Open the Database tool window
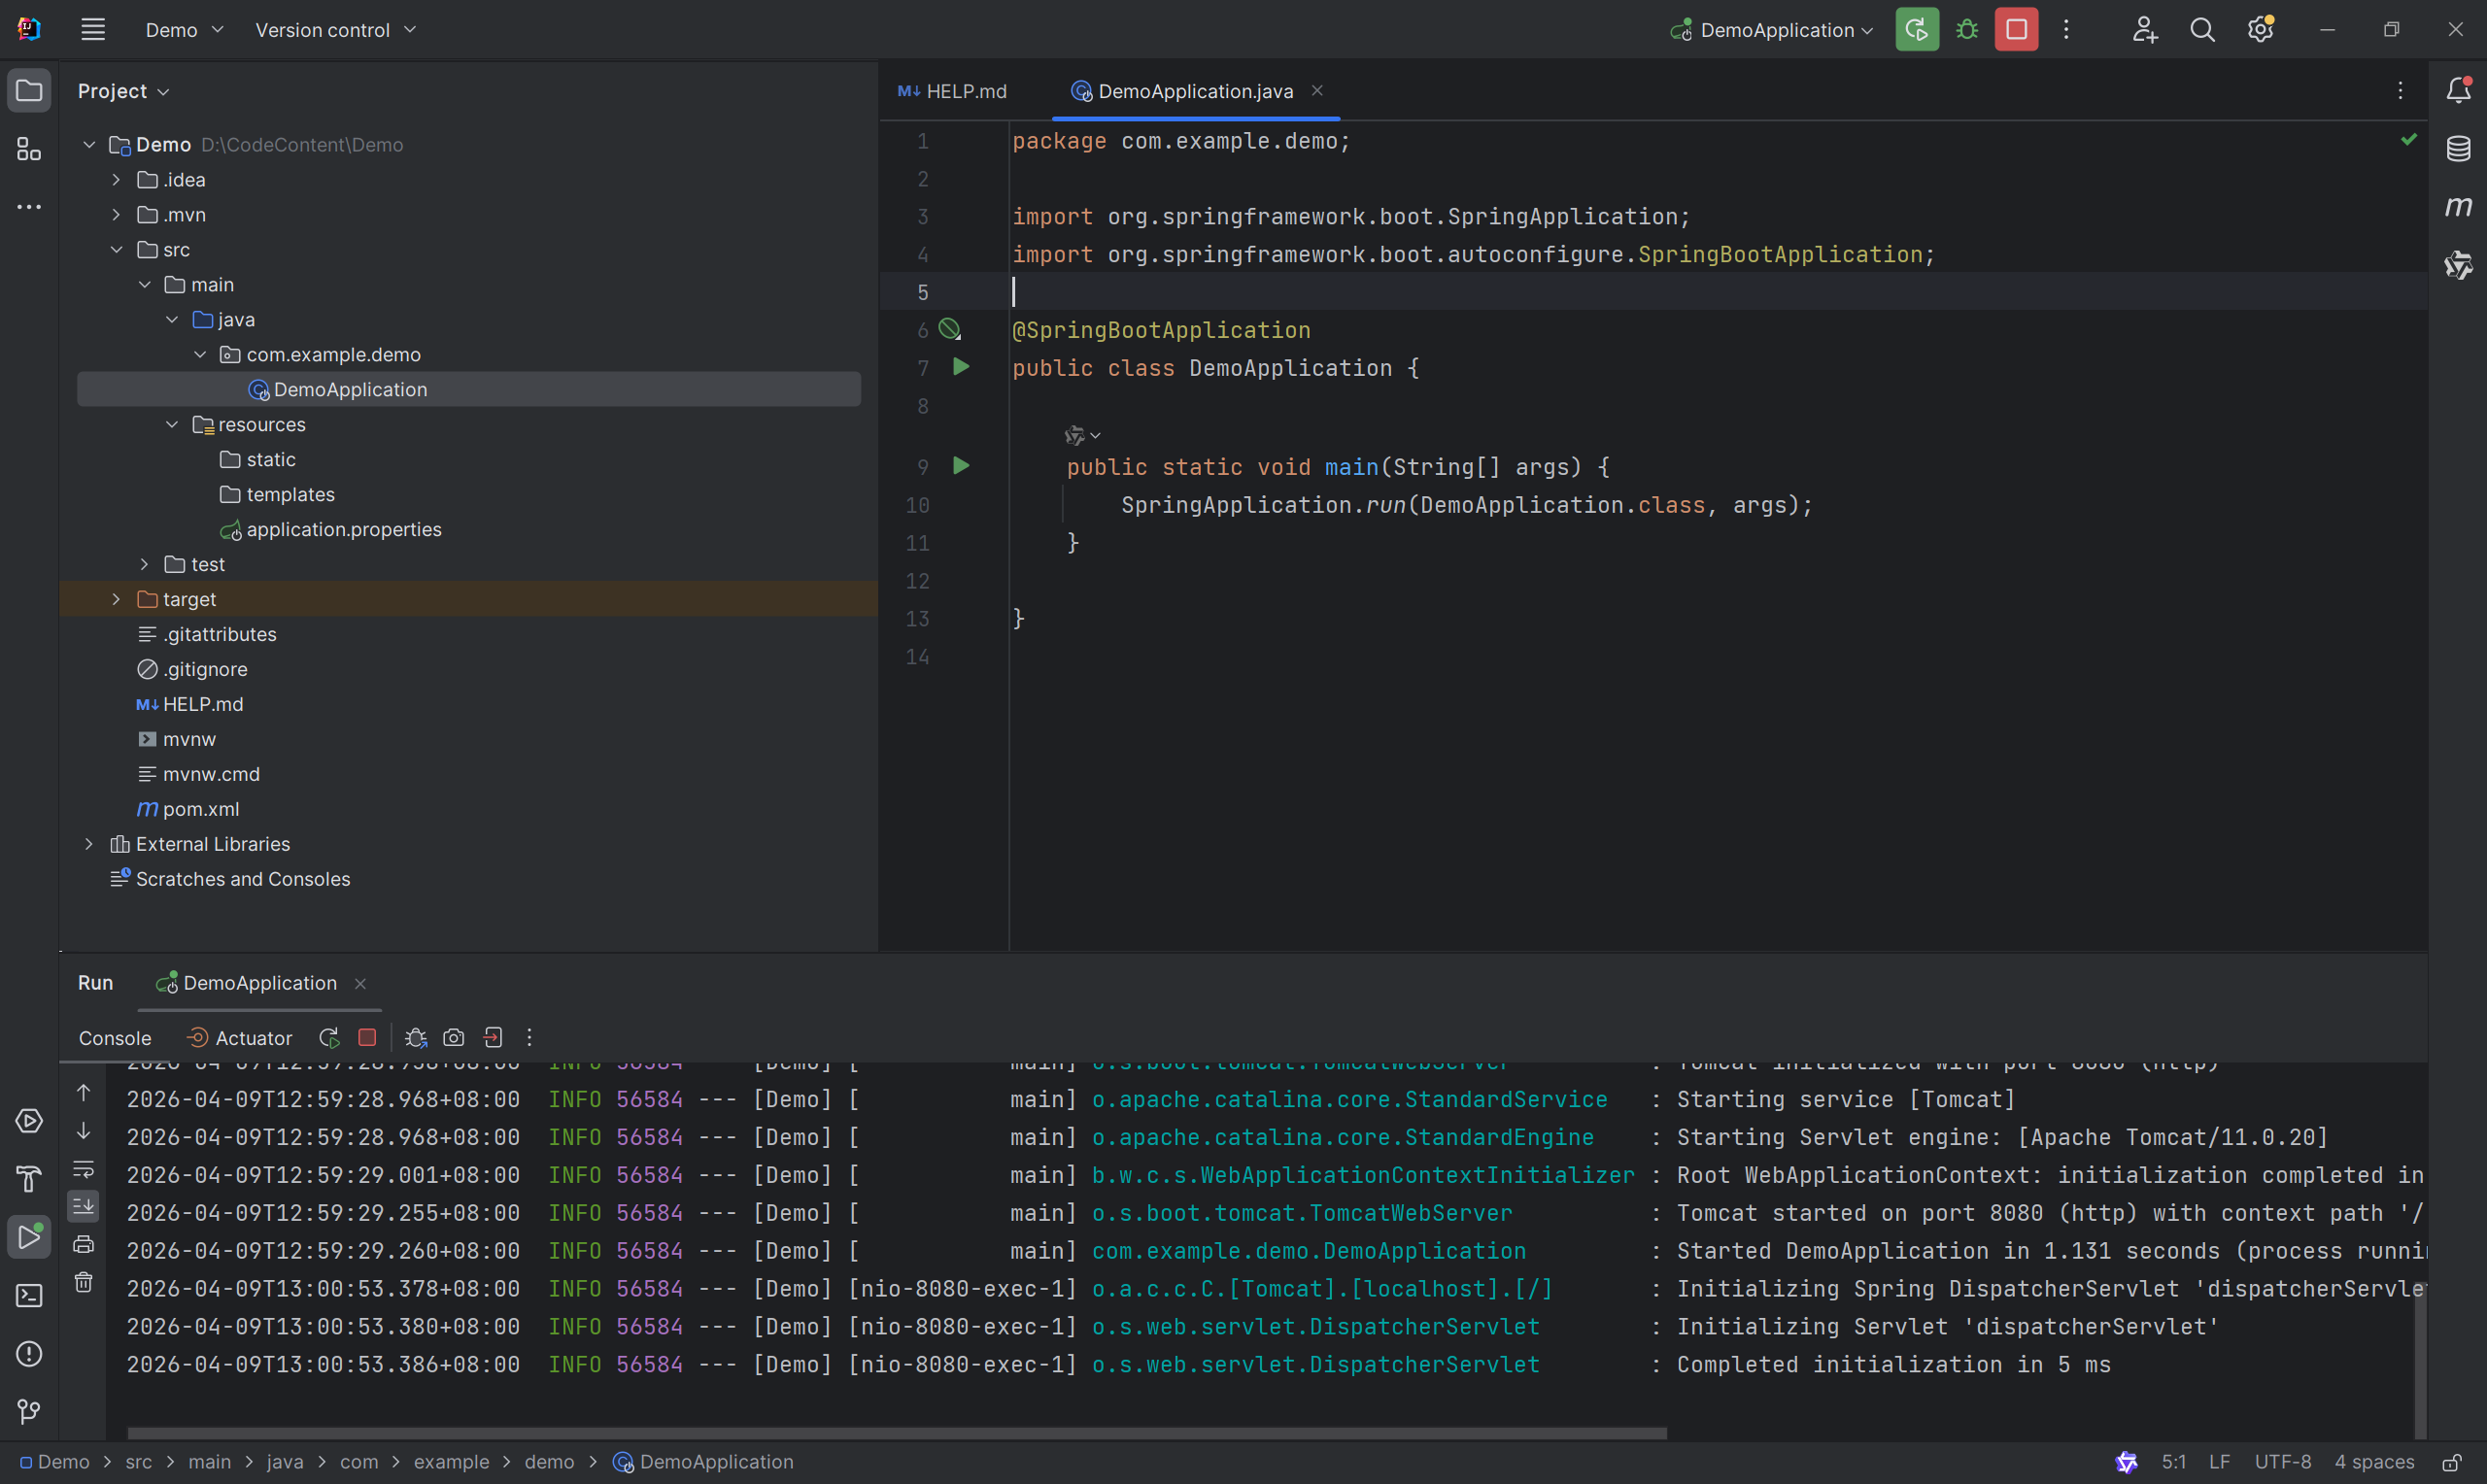The image size is (2487, 1484). coord(2457,149)
